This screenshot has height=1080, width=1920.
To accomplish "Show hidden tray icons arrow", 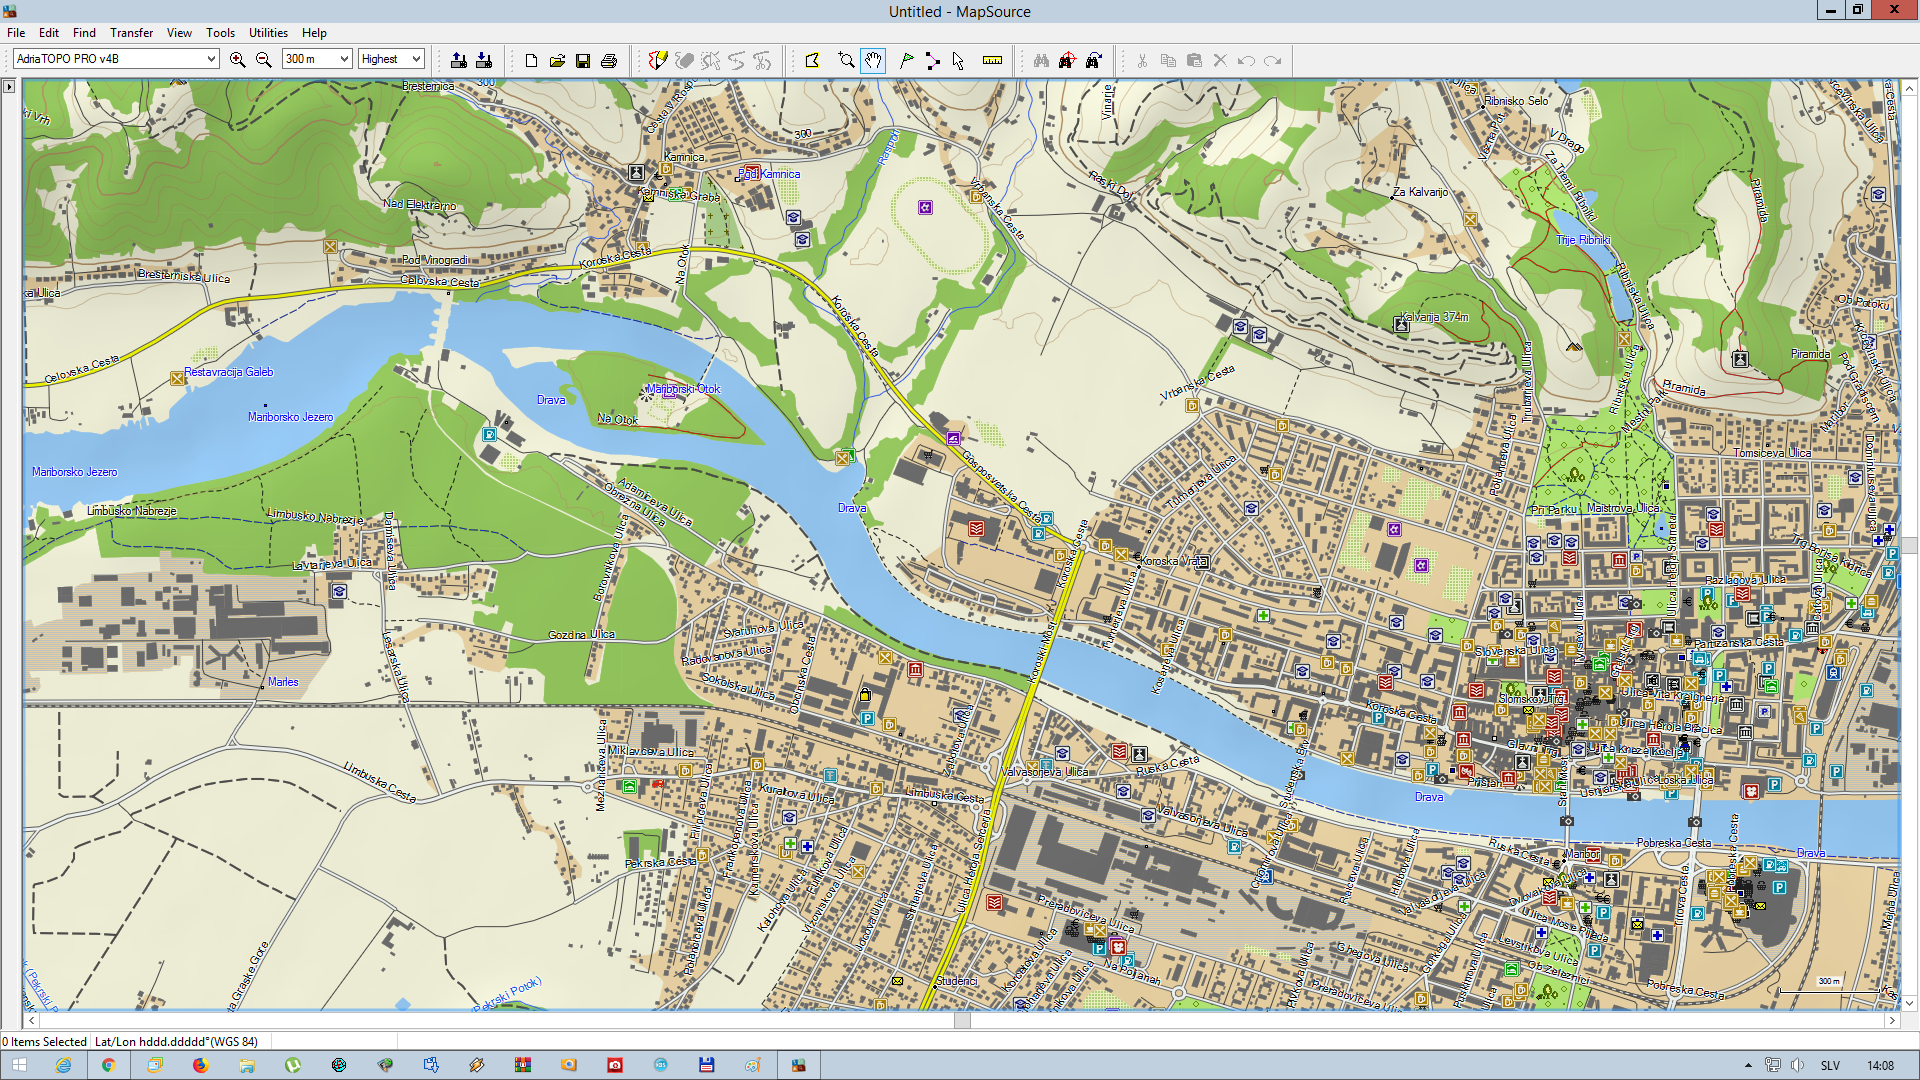I will point(1748,1065).
